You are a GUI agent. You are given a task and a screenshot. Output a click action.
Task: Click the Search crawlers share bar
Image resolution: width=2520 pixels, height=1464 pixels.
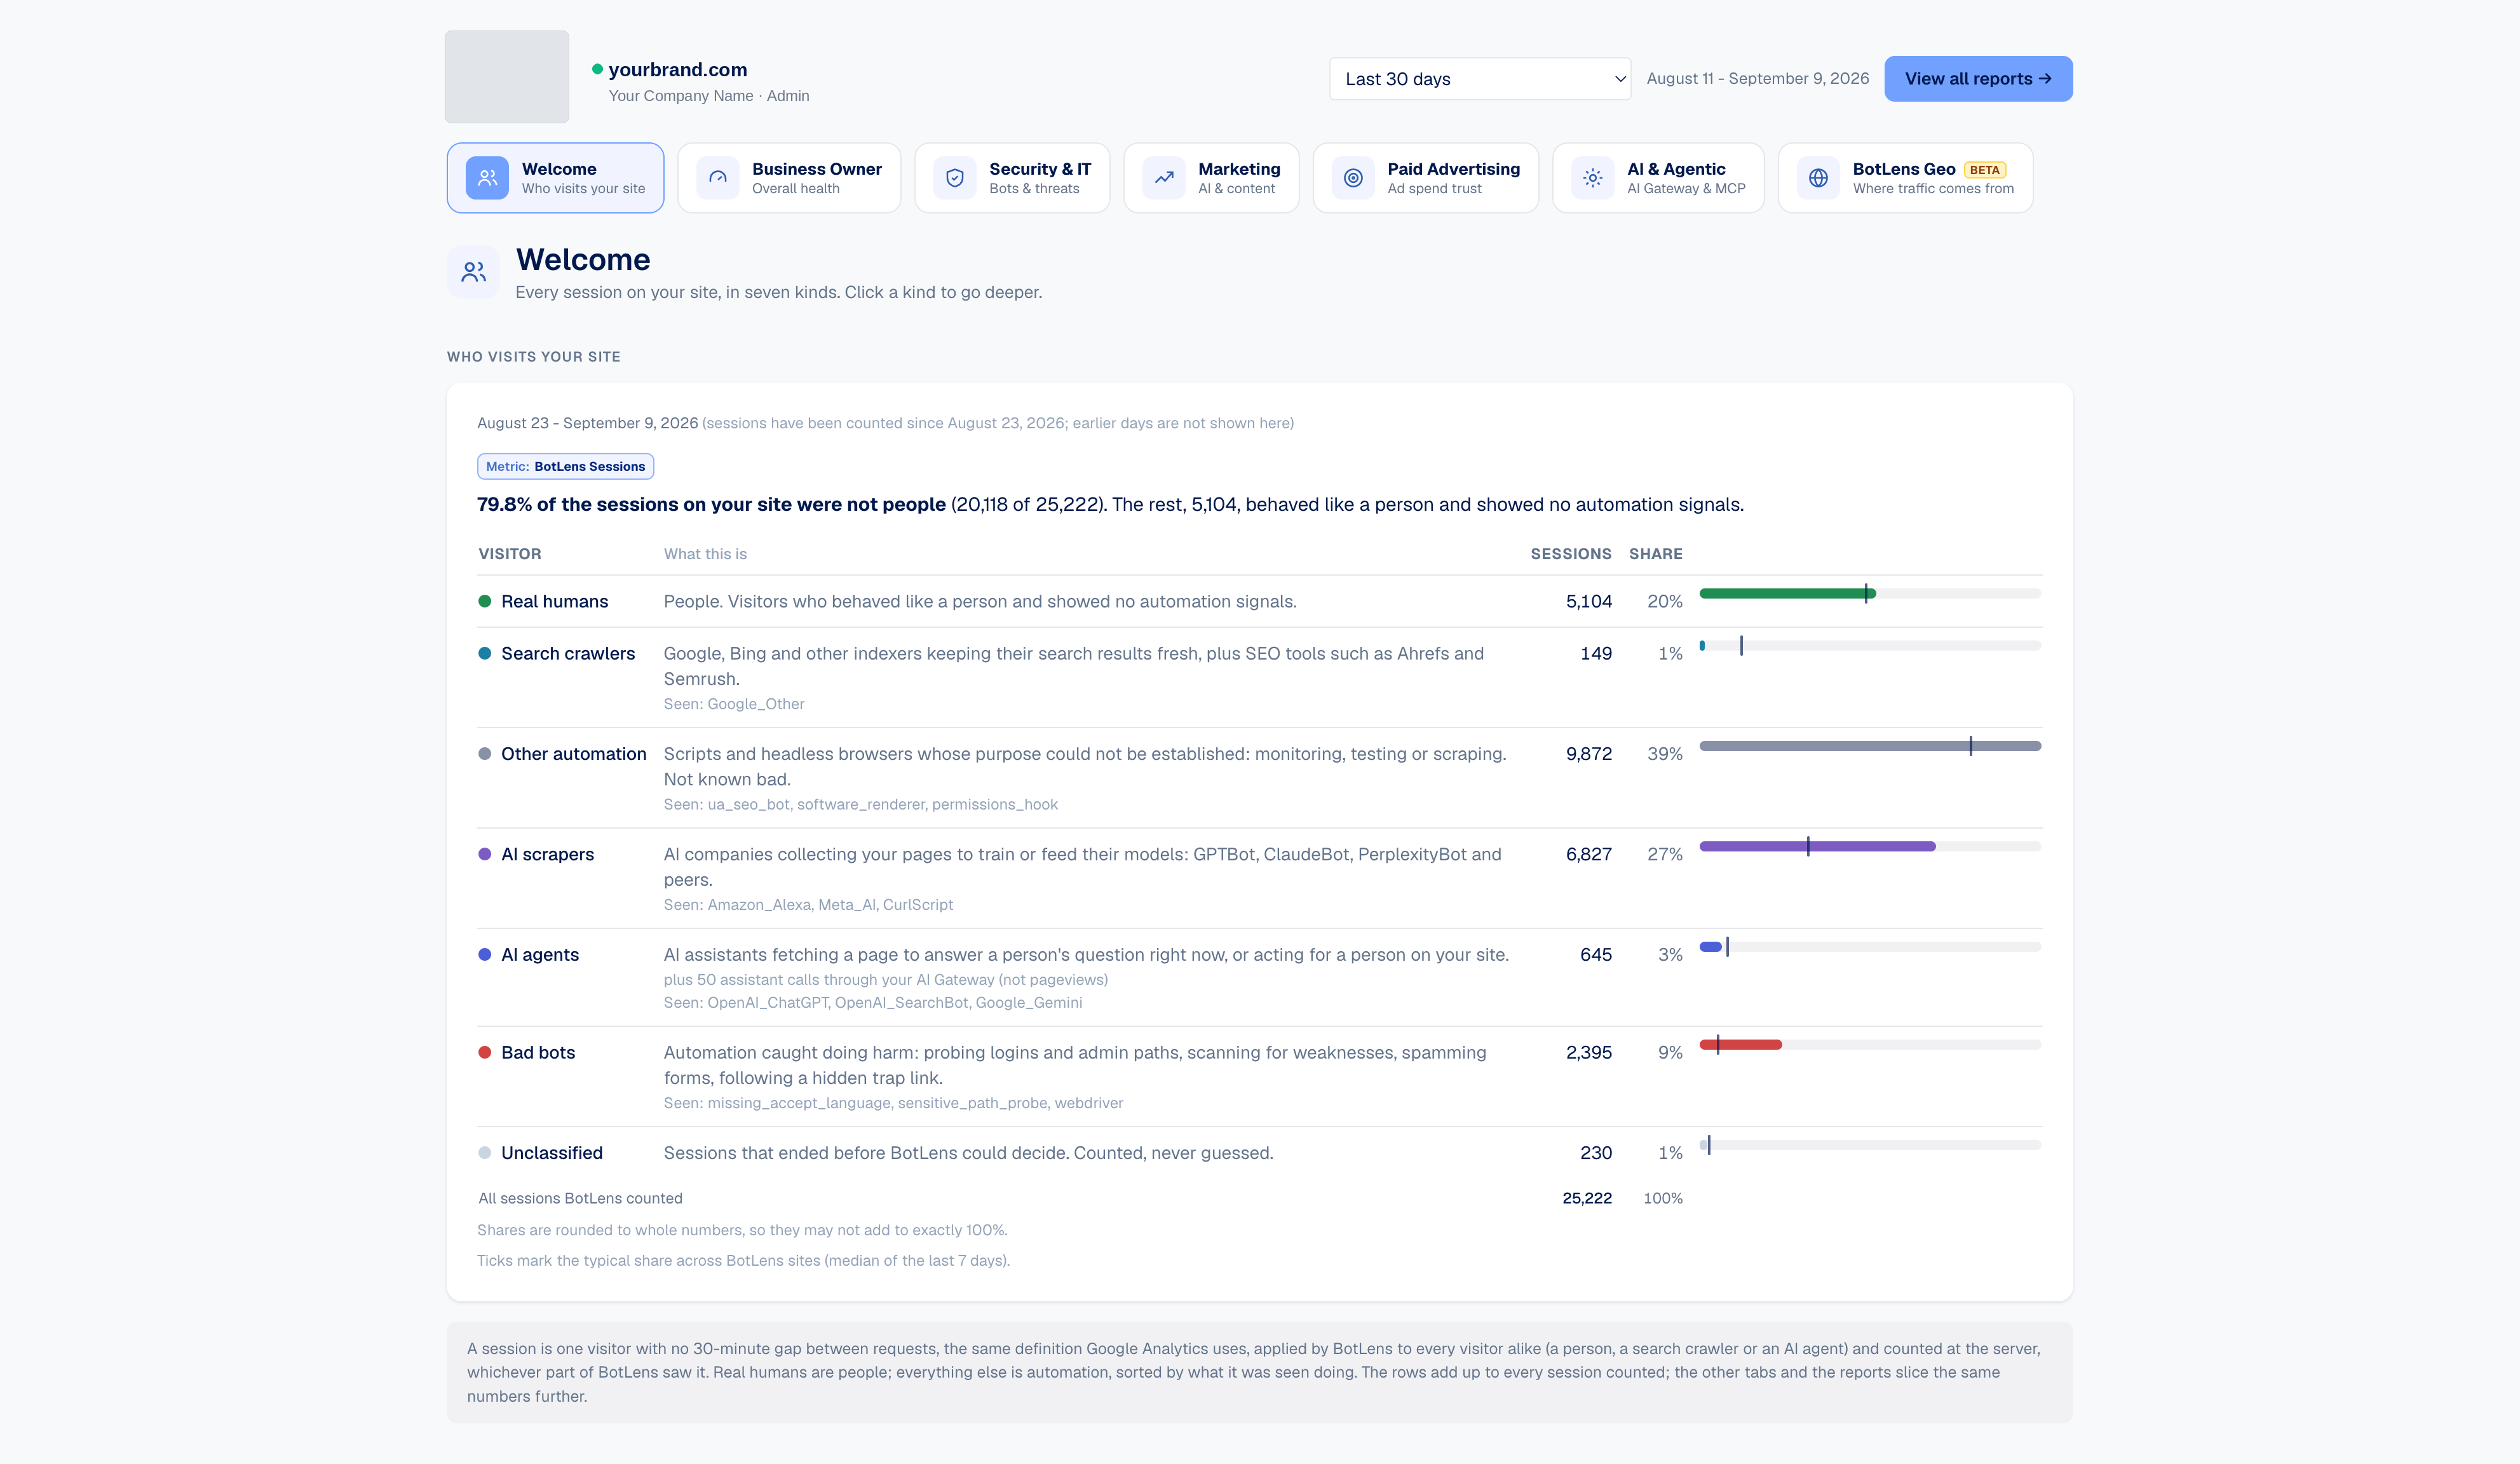pyautogui.click(x=1870, y=646)
